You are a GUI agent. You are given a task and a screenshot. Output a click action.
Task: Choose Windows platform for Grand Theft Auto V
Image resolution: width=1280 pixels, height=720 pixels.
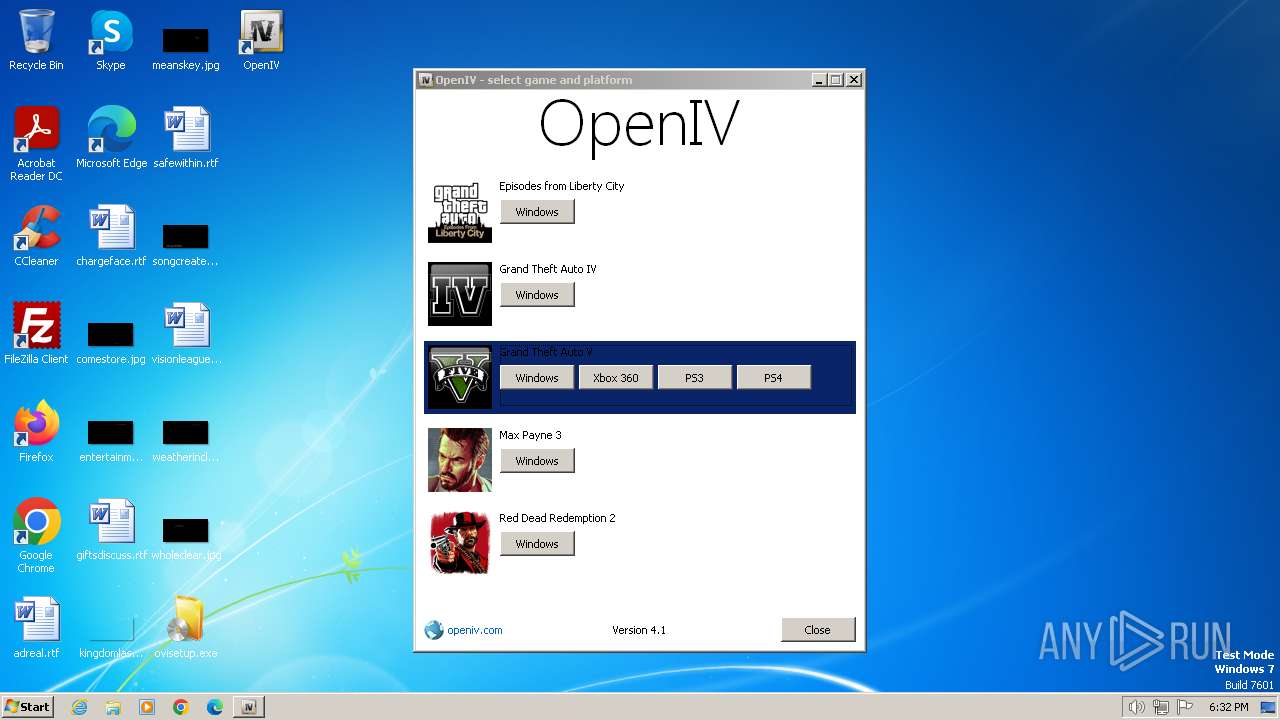537,378
